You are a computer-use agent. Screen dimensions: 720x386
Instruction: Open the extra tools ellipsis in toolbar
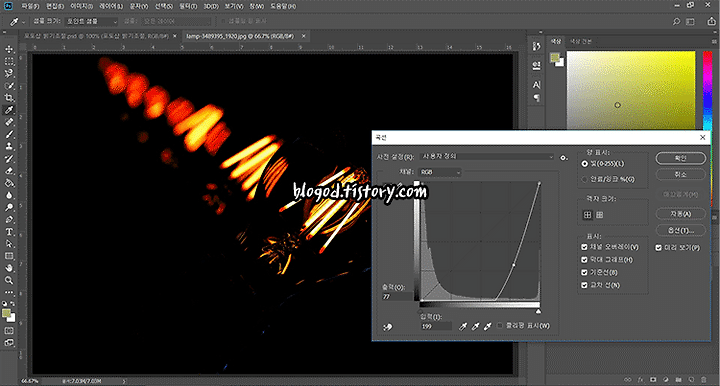[9, 292]
